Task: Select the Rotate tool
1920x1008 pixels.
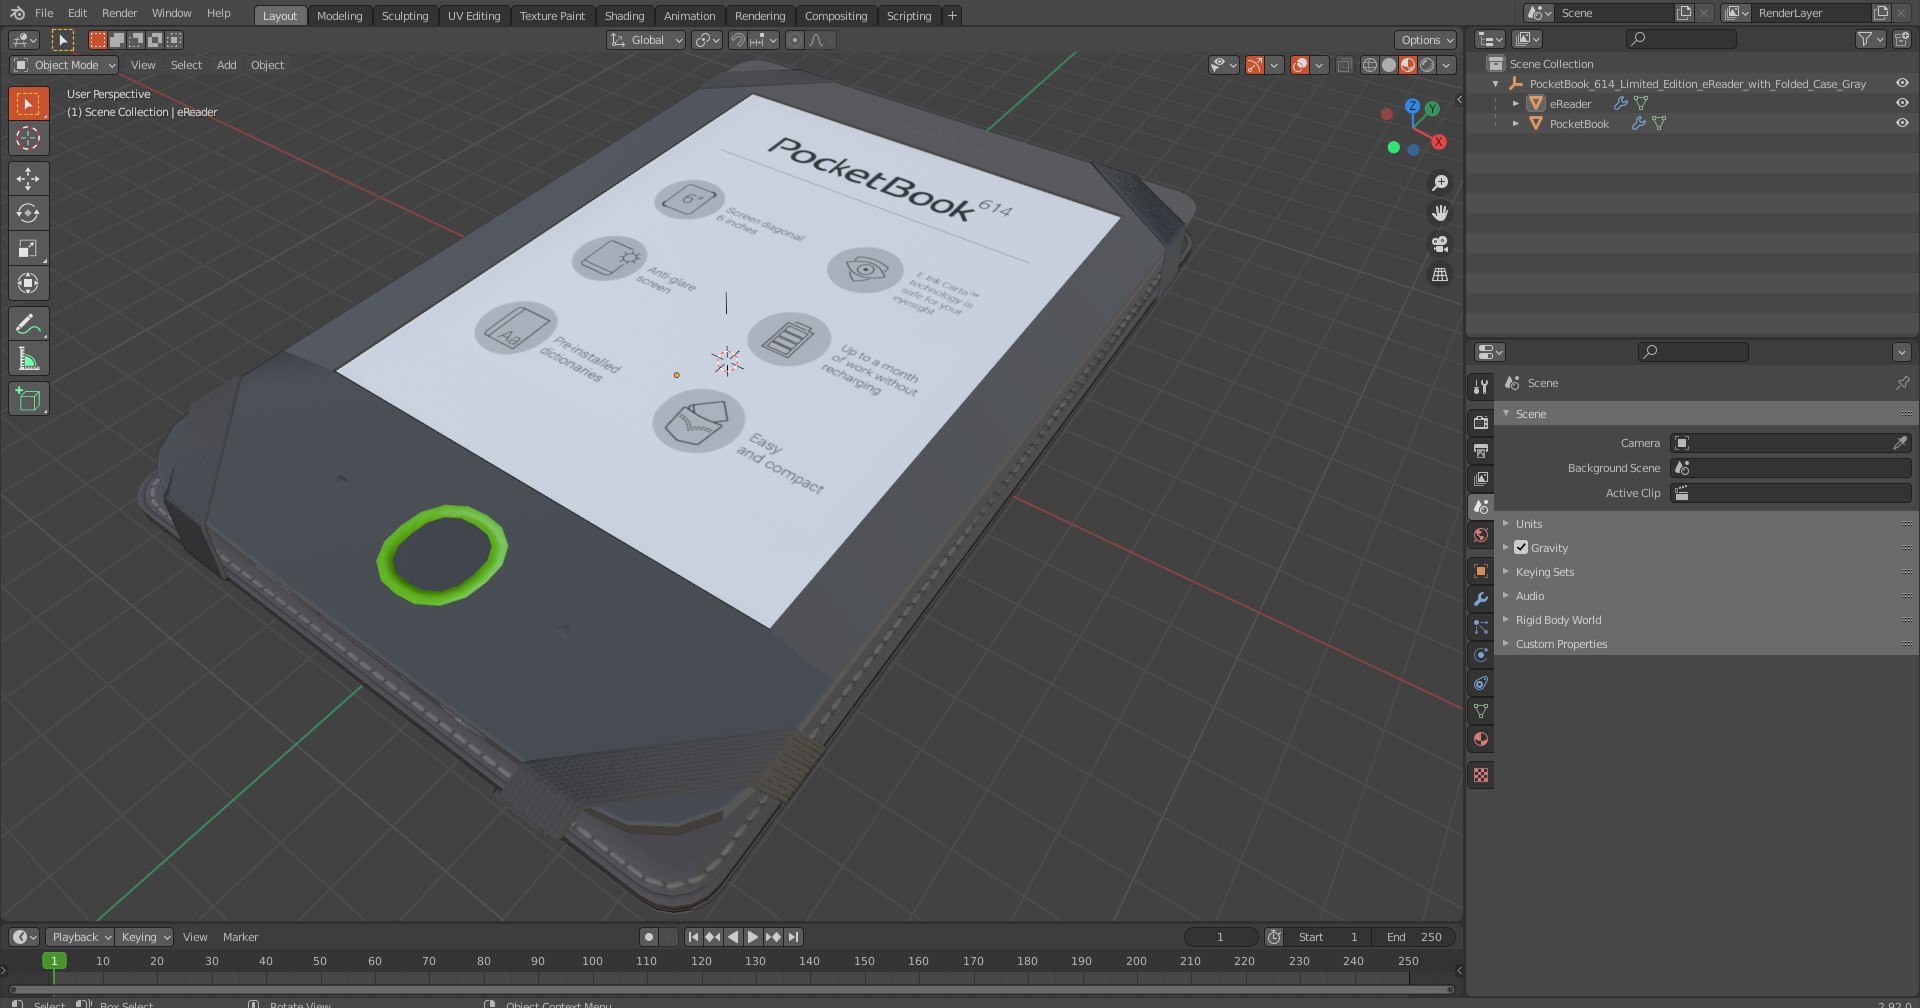Action: pos(28,213)
